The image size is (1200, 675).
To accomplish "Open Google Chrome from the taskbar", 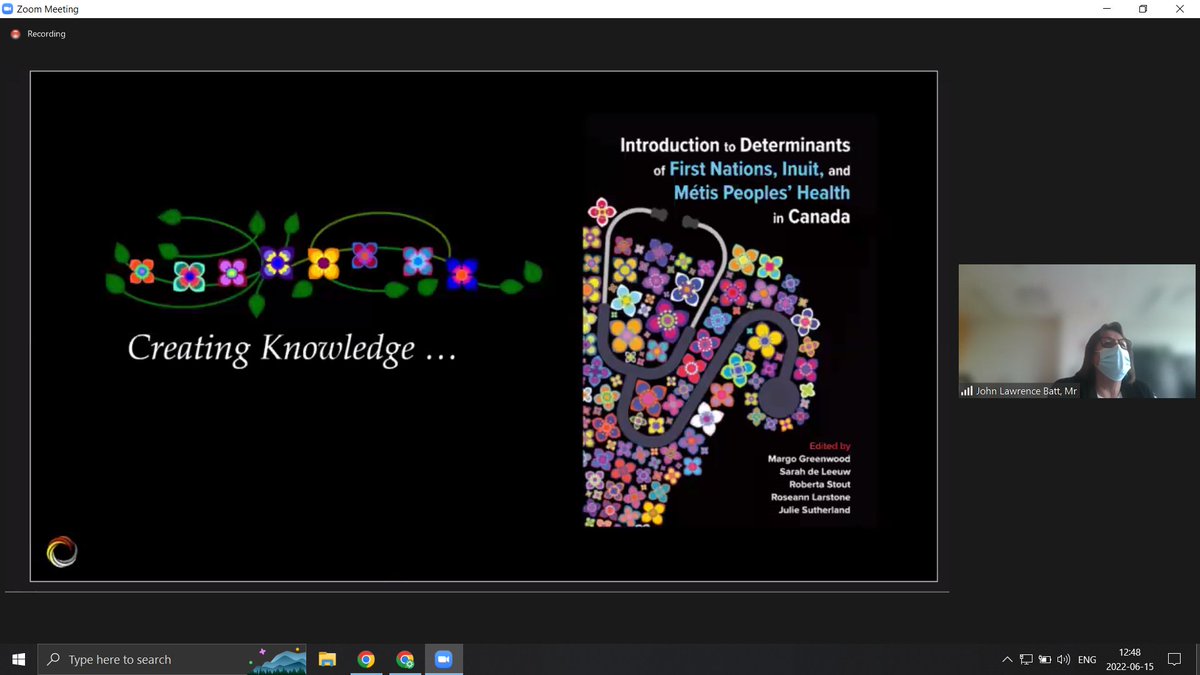I will pos(366,659).
